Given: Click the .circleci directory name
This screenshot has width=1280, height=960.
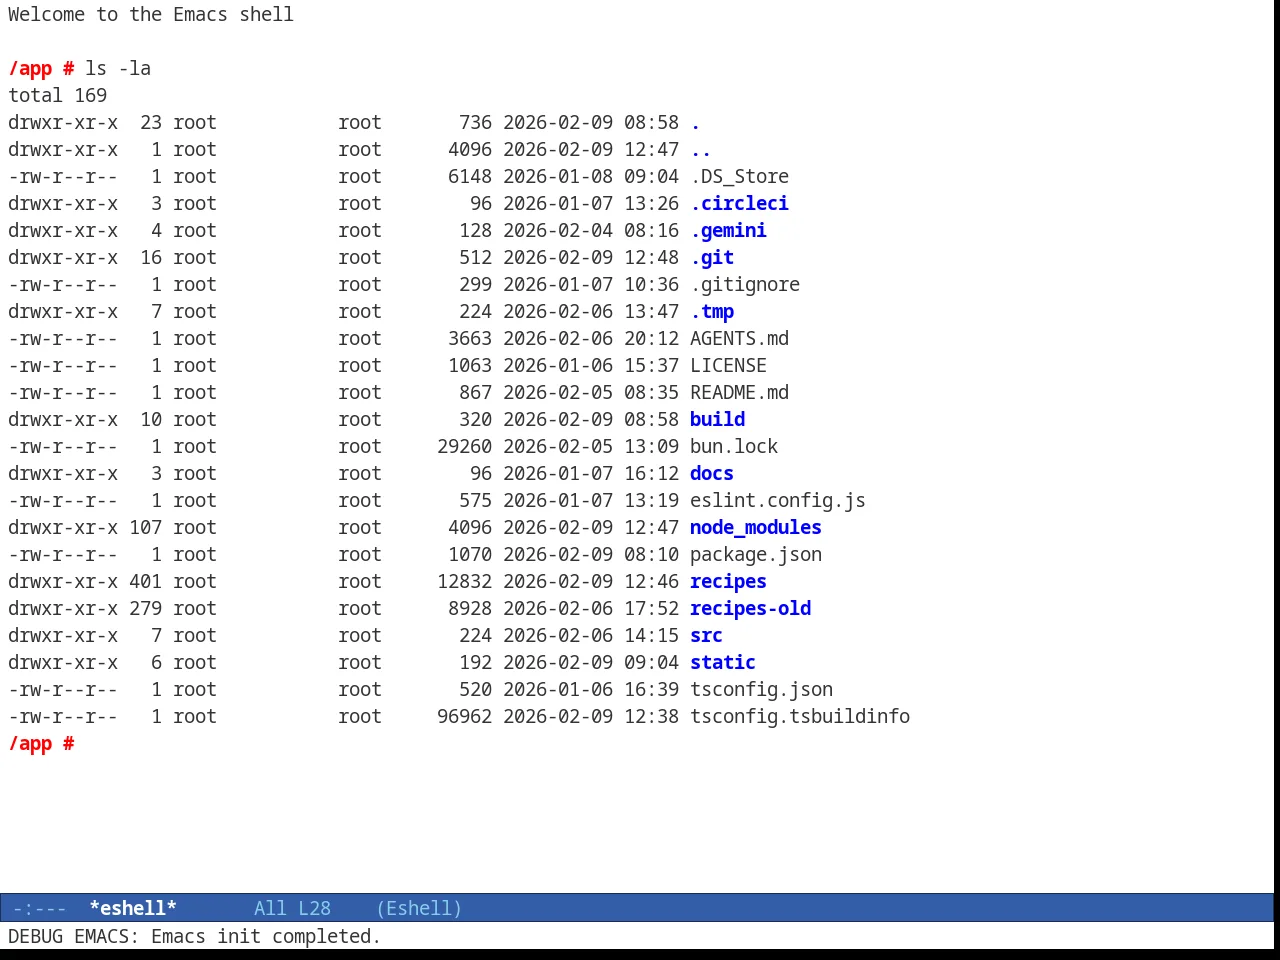Looking at the screenshot, I should pos(739,203).
